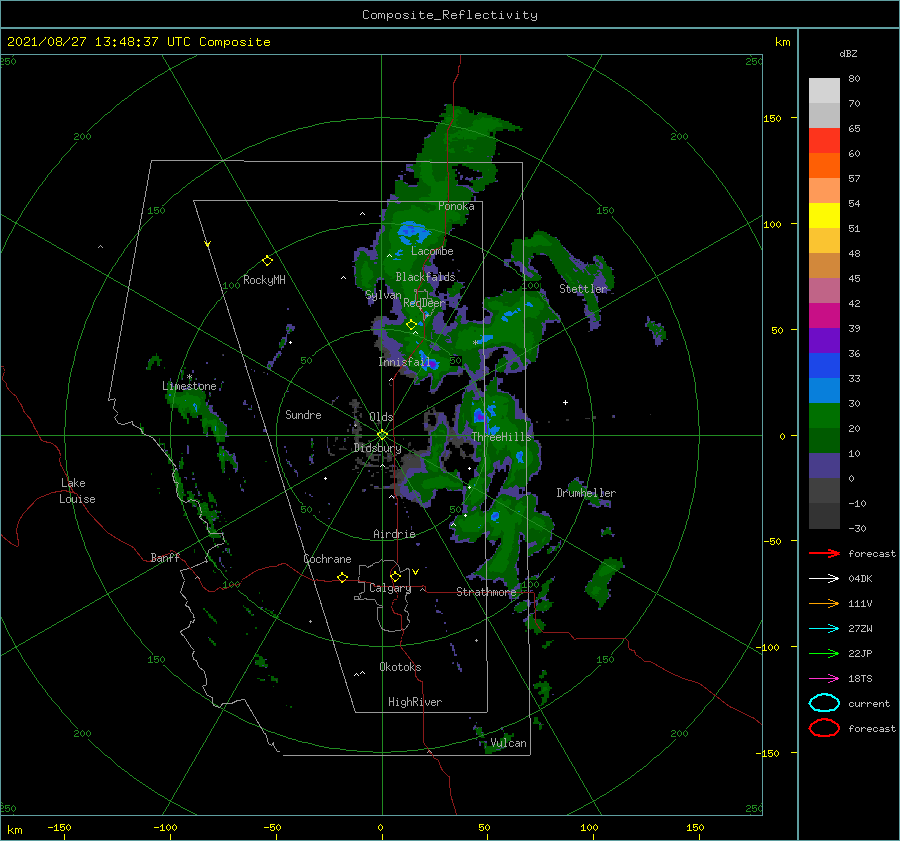
Task: Click the HighRiver label
Action: pos(415,702)
